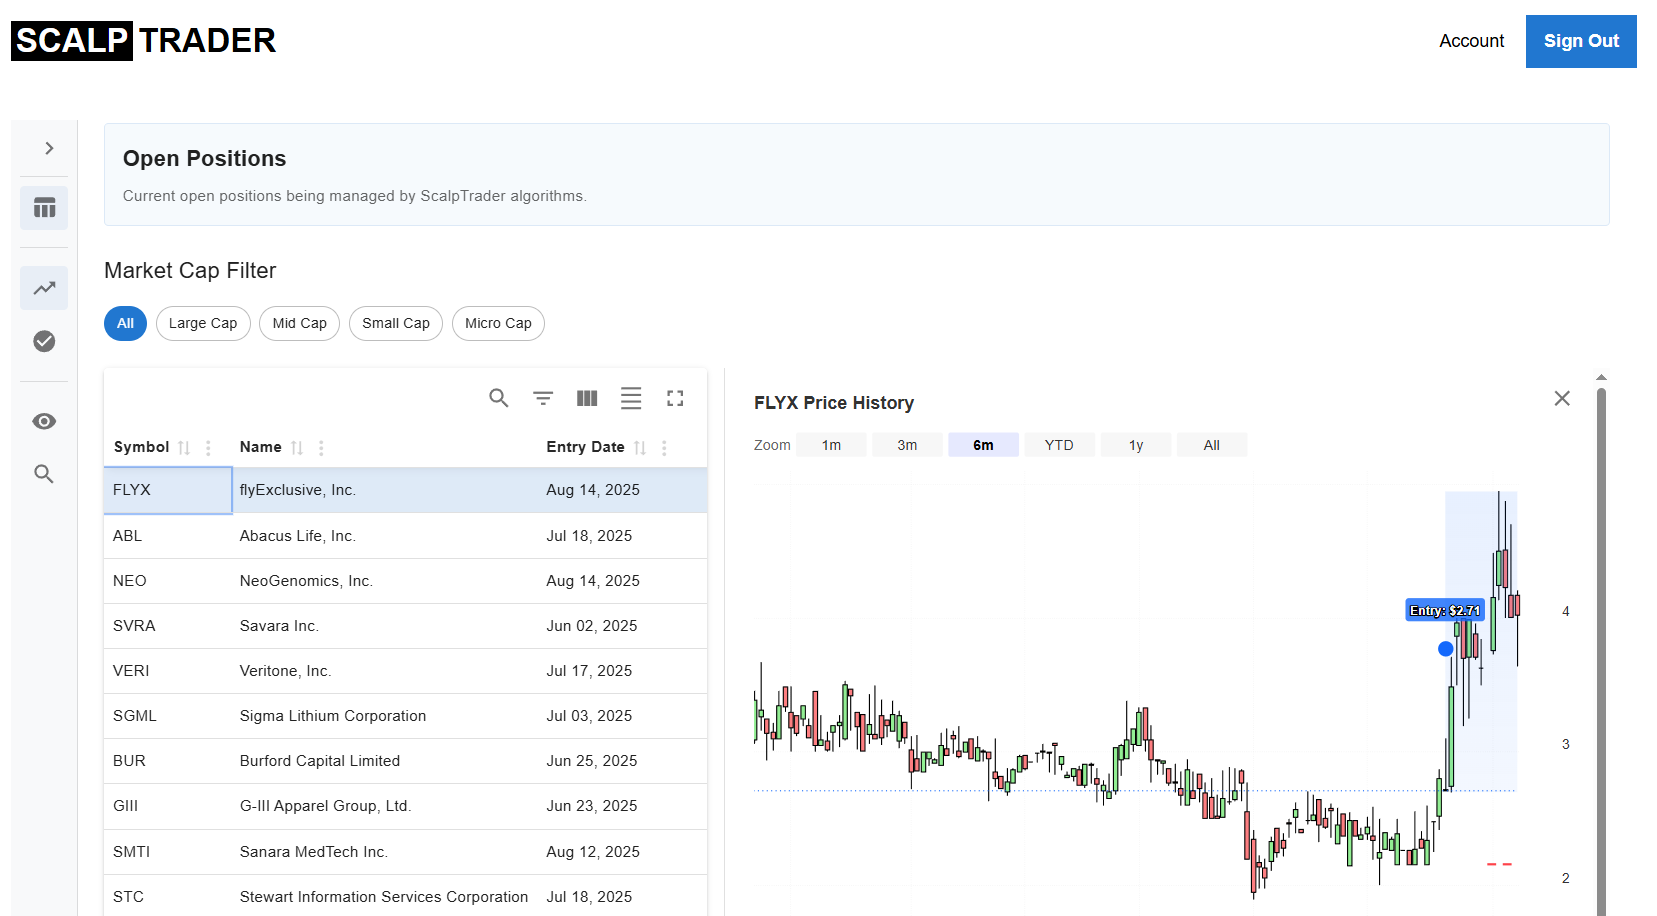Toggle table row density icon
This screenshot has height=916, width=1657.
tap(631, 398)
